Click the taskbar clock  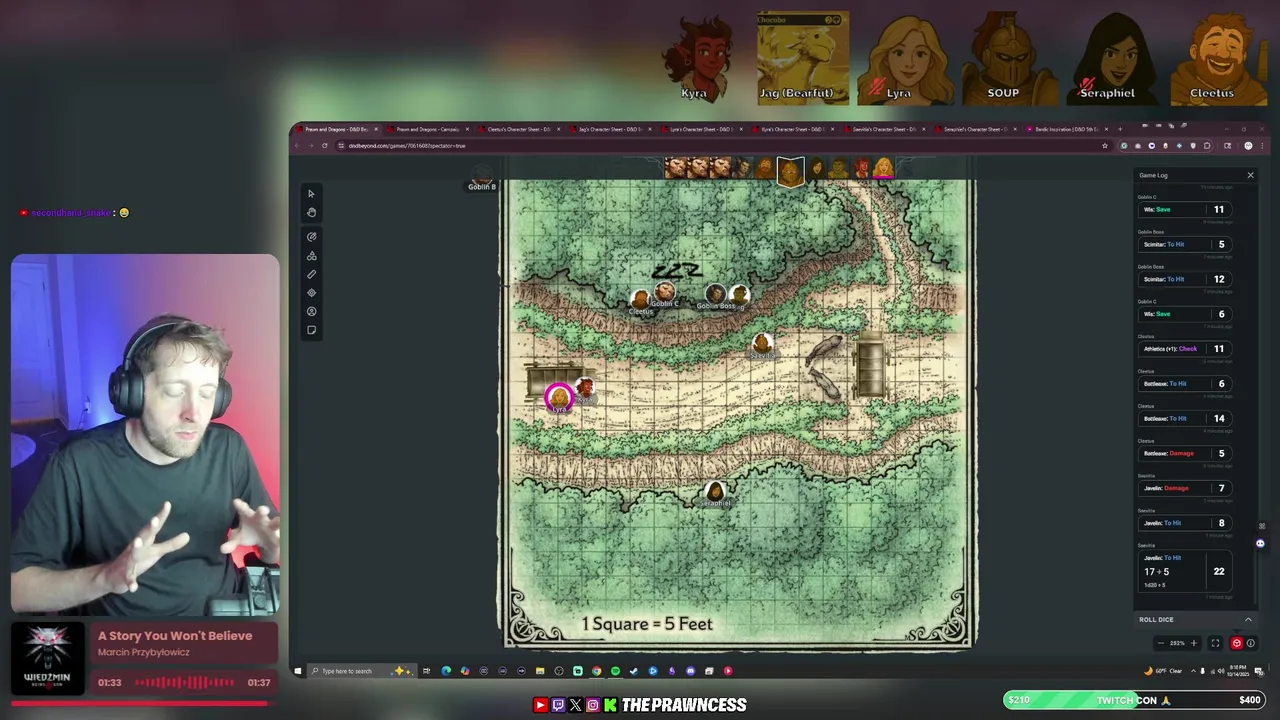[1240, 671]
